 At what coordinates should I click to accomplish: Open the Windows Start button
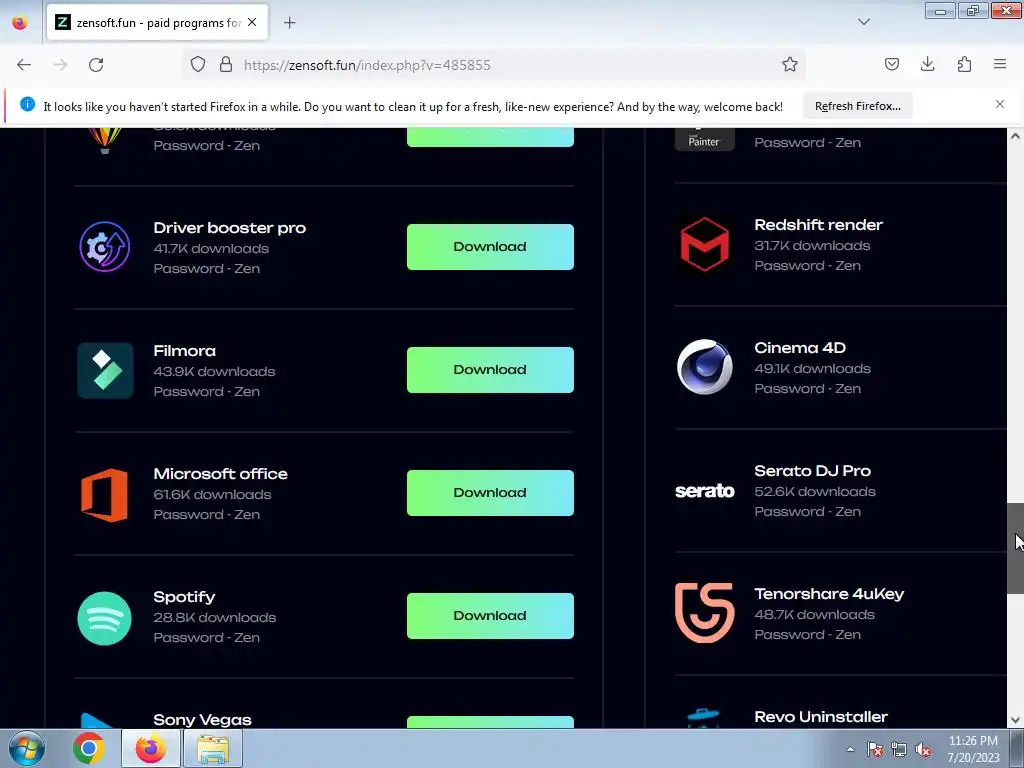26,748
